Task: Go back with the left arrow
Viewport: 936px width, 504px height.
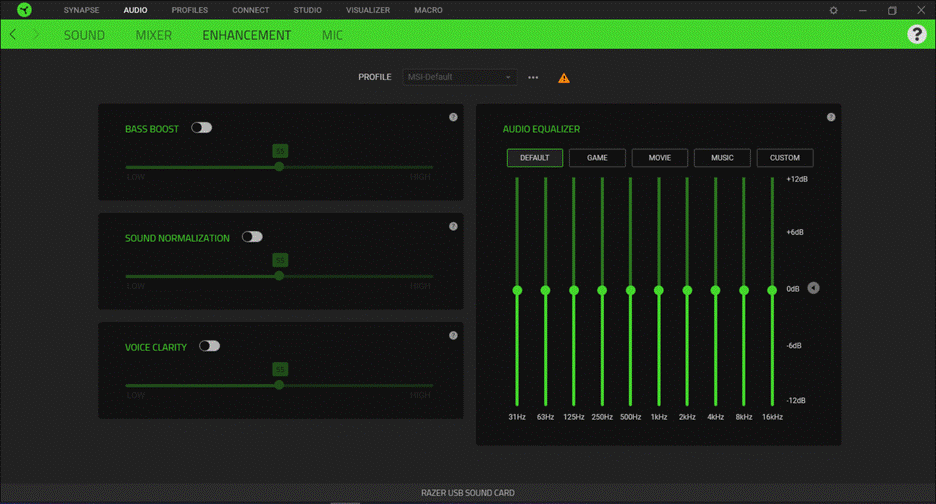Action: (13, 35)
